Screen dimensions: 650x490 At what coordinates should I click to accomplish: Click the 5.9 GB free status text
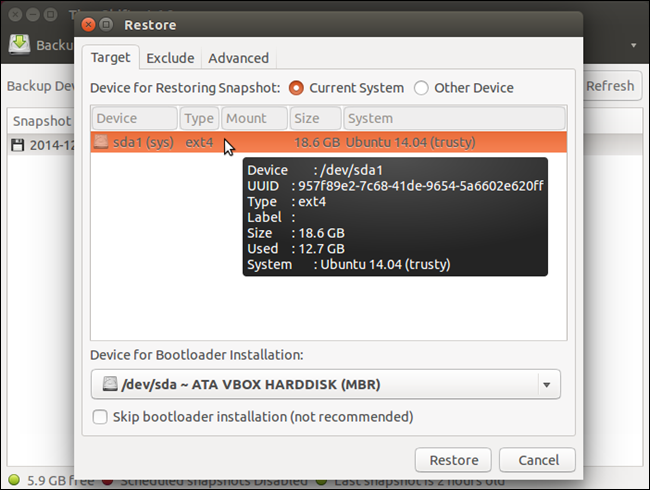click(60, 480)
